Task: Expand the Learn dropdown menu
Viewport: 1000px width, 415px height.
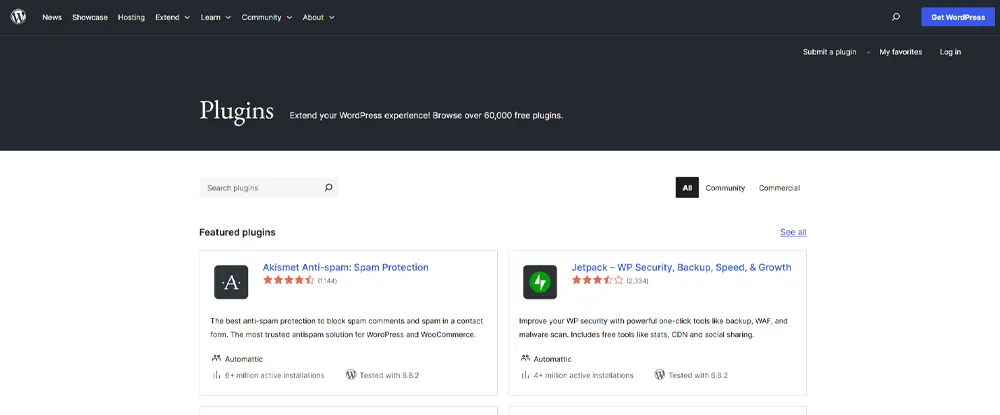Action: (216, 17)
